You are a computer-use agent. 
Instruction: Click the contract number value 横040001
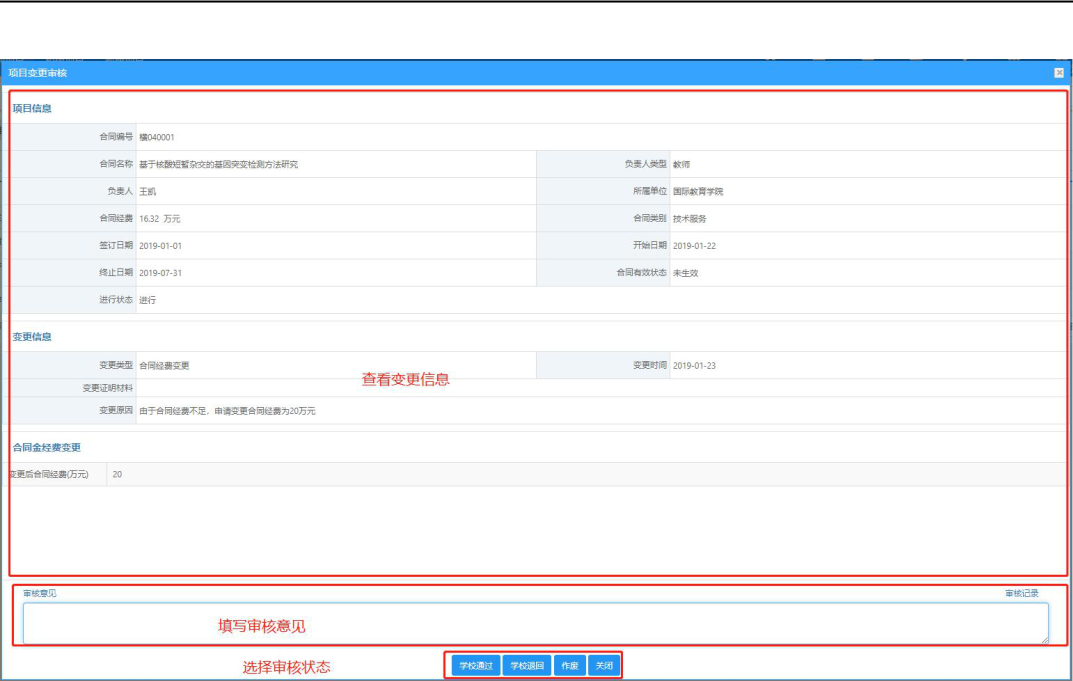point(157,137)
